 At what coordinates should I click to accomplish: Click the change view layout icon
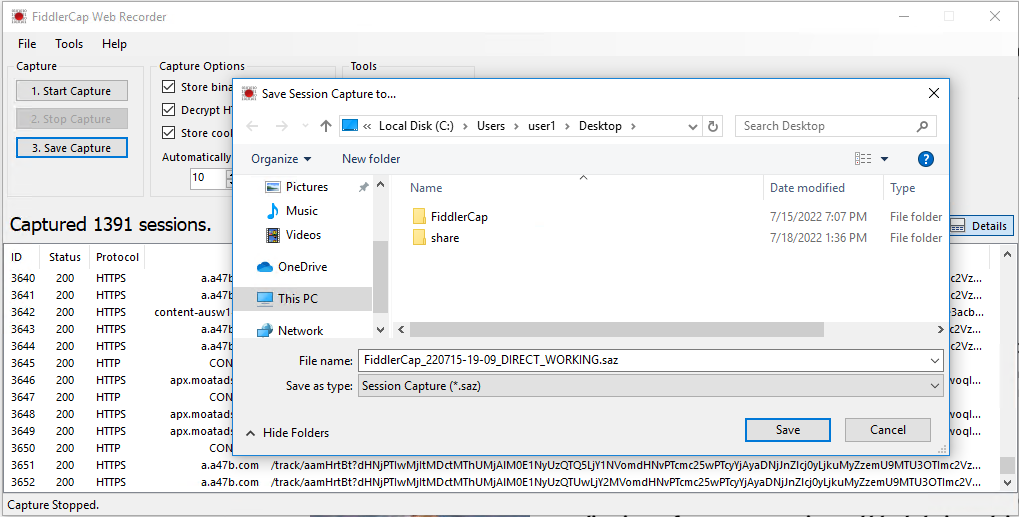pos(863,159)
